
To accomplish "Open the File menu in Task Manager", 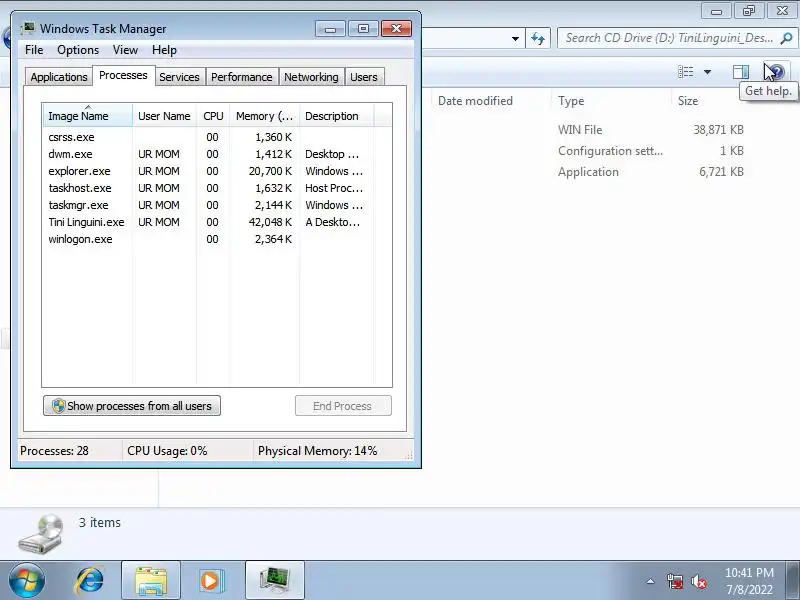I will click(x=34, y=50).
